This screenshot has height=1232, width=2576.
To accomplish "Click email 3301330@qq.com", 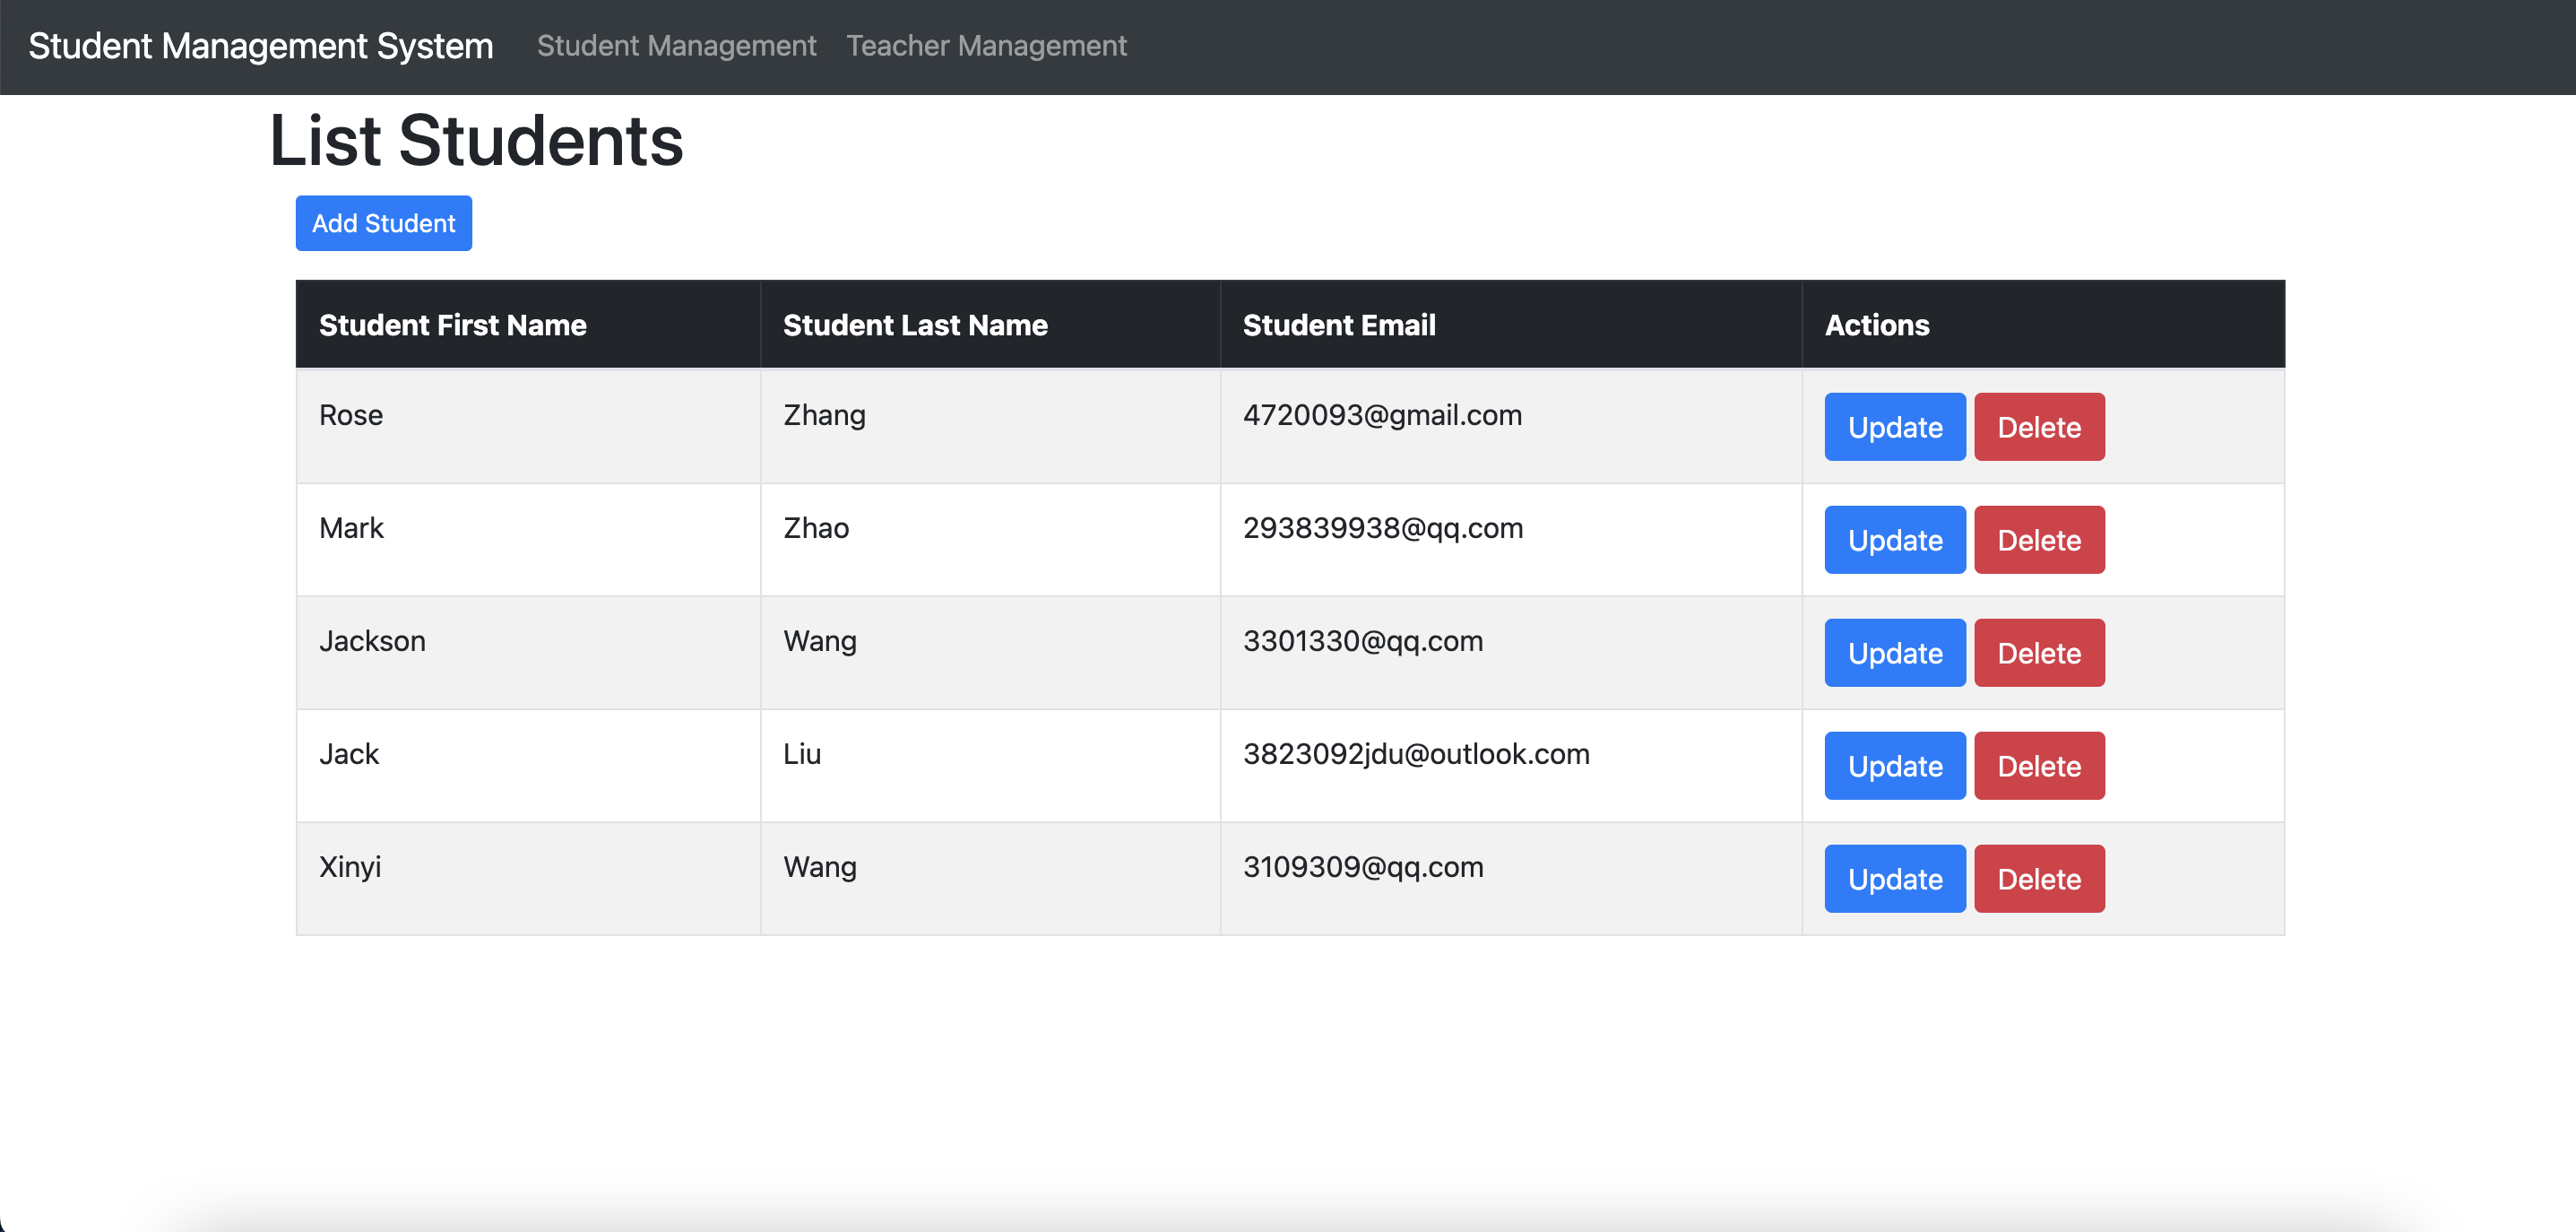I will (1363, 641).
